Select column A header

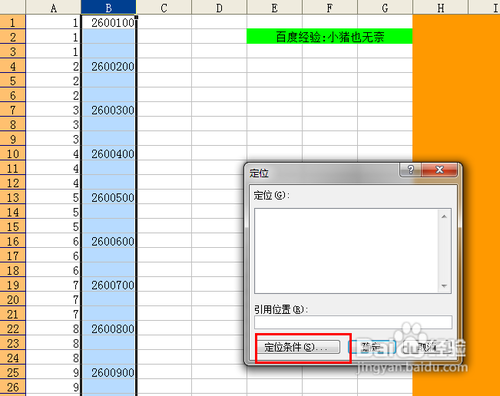[53, 7]
